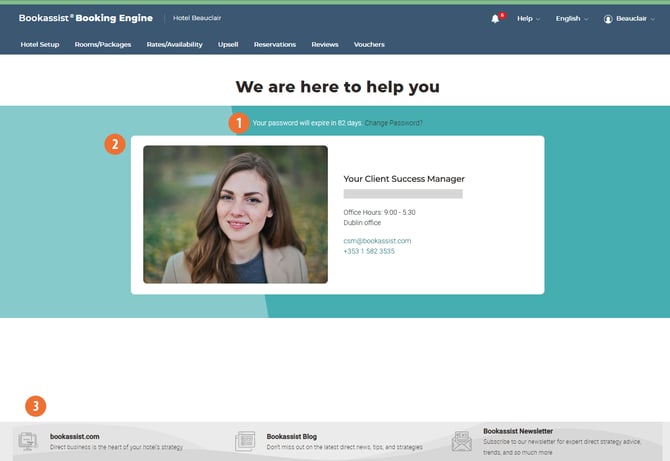Click the notification bell icon
The width and height of the screenshot is (670, 461).
point(495,19)
